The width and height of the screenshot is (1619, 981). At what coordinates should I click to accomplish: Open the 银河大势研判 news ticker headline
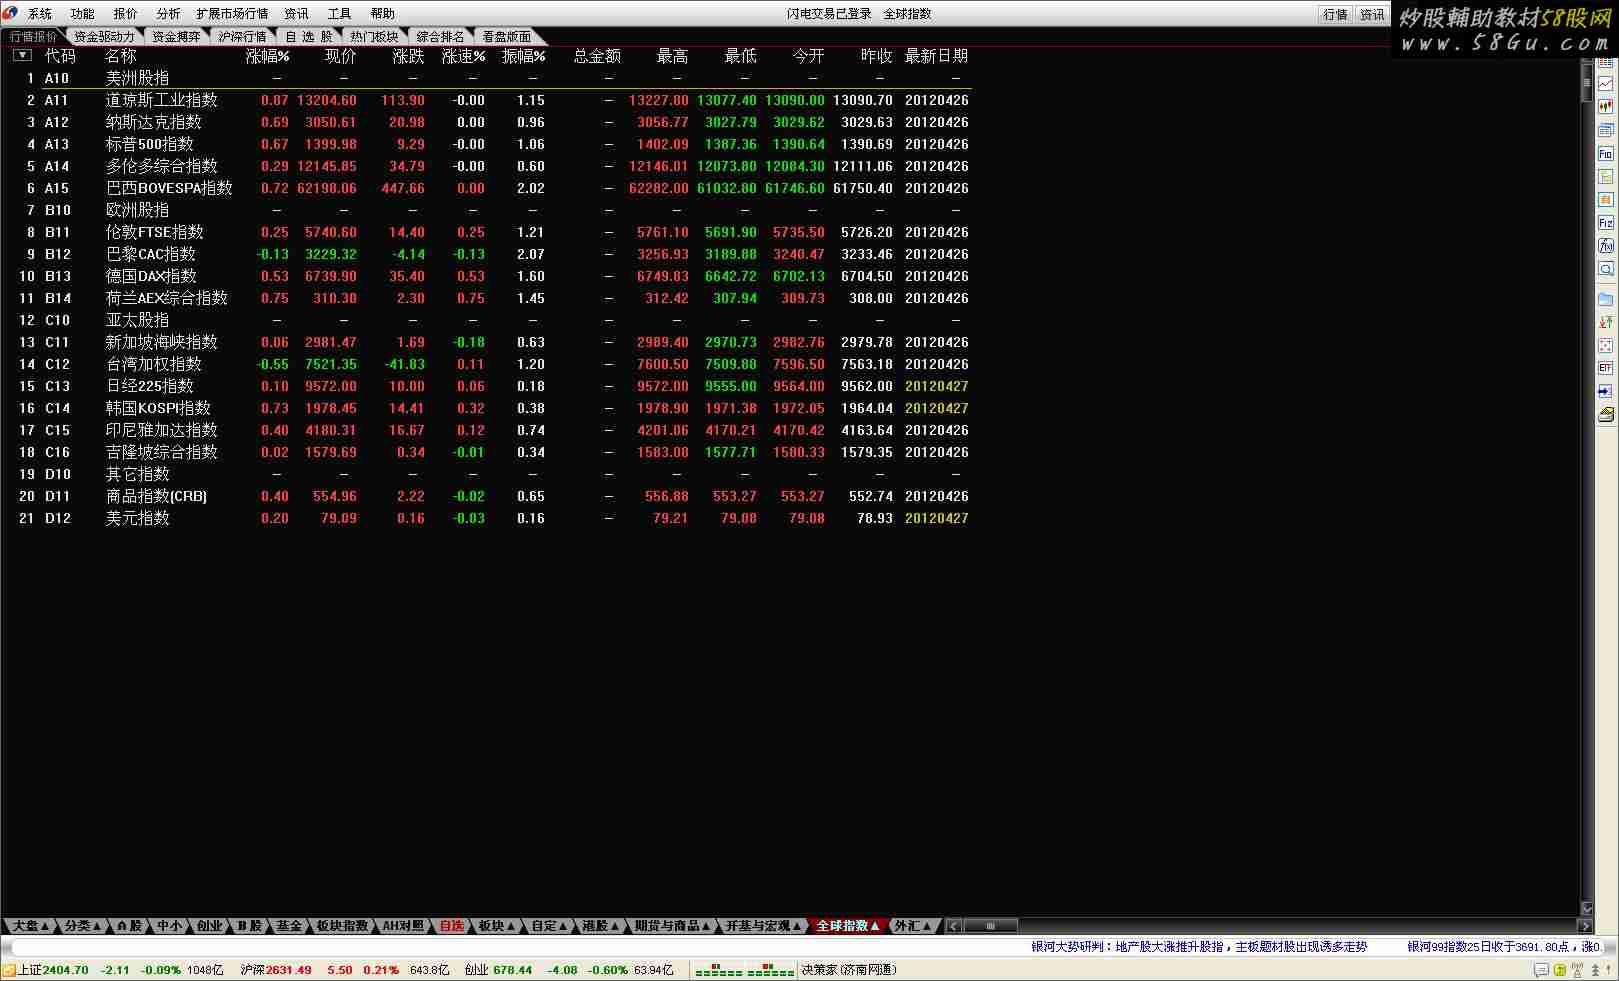[1199, 947]
